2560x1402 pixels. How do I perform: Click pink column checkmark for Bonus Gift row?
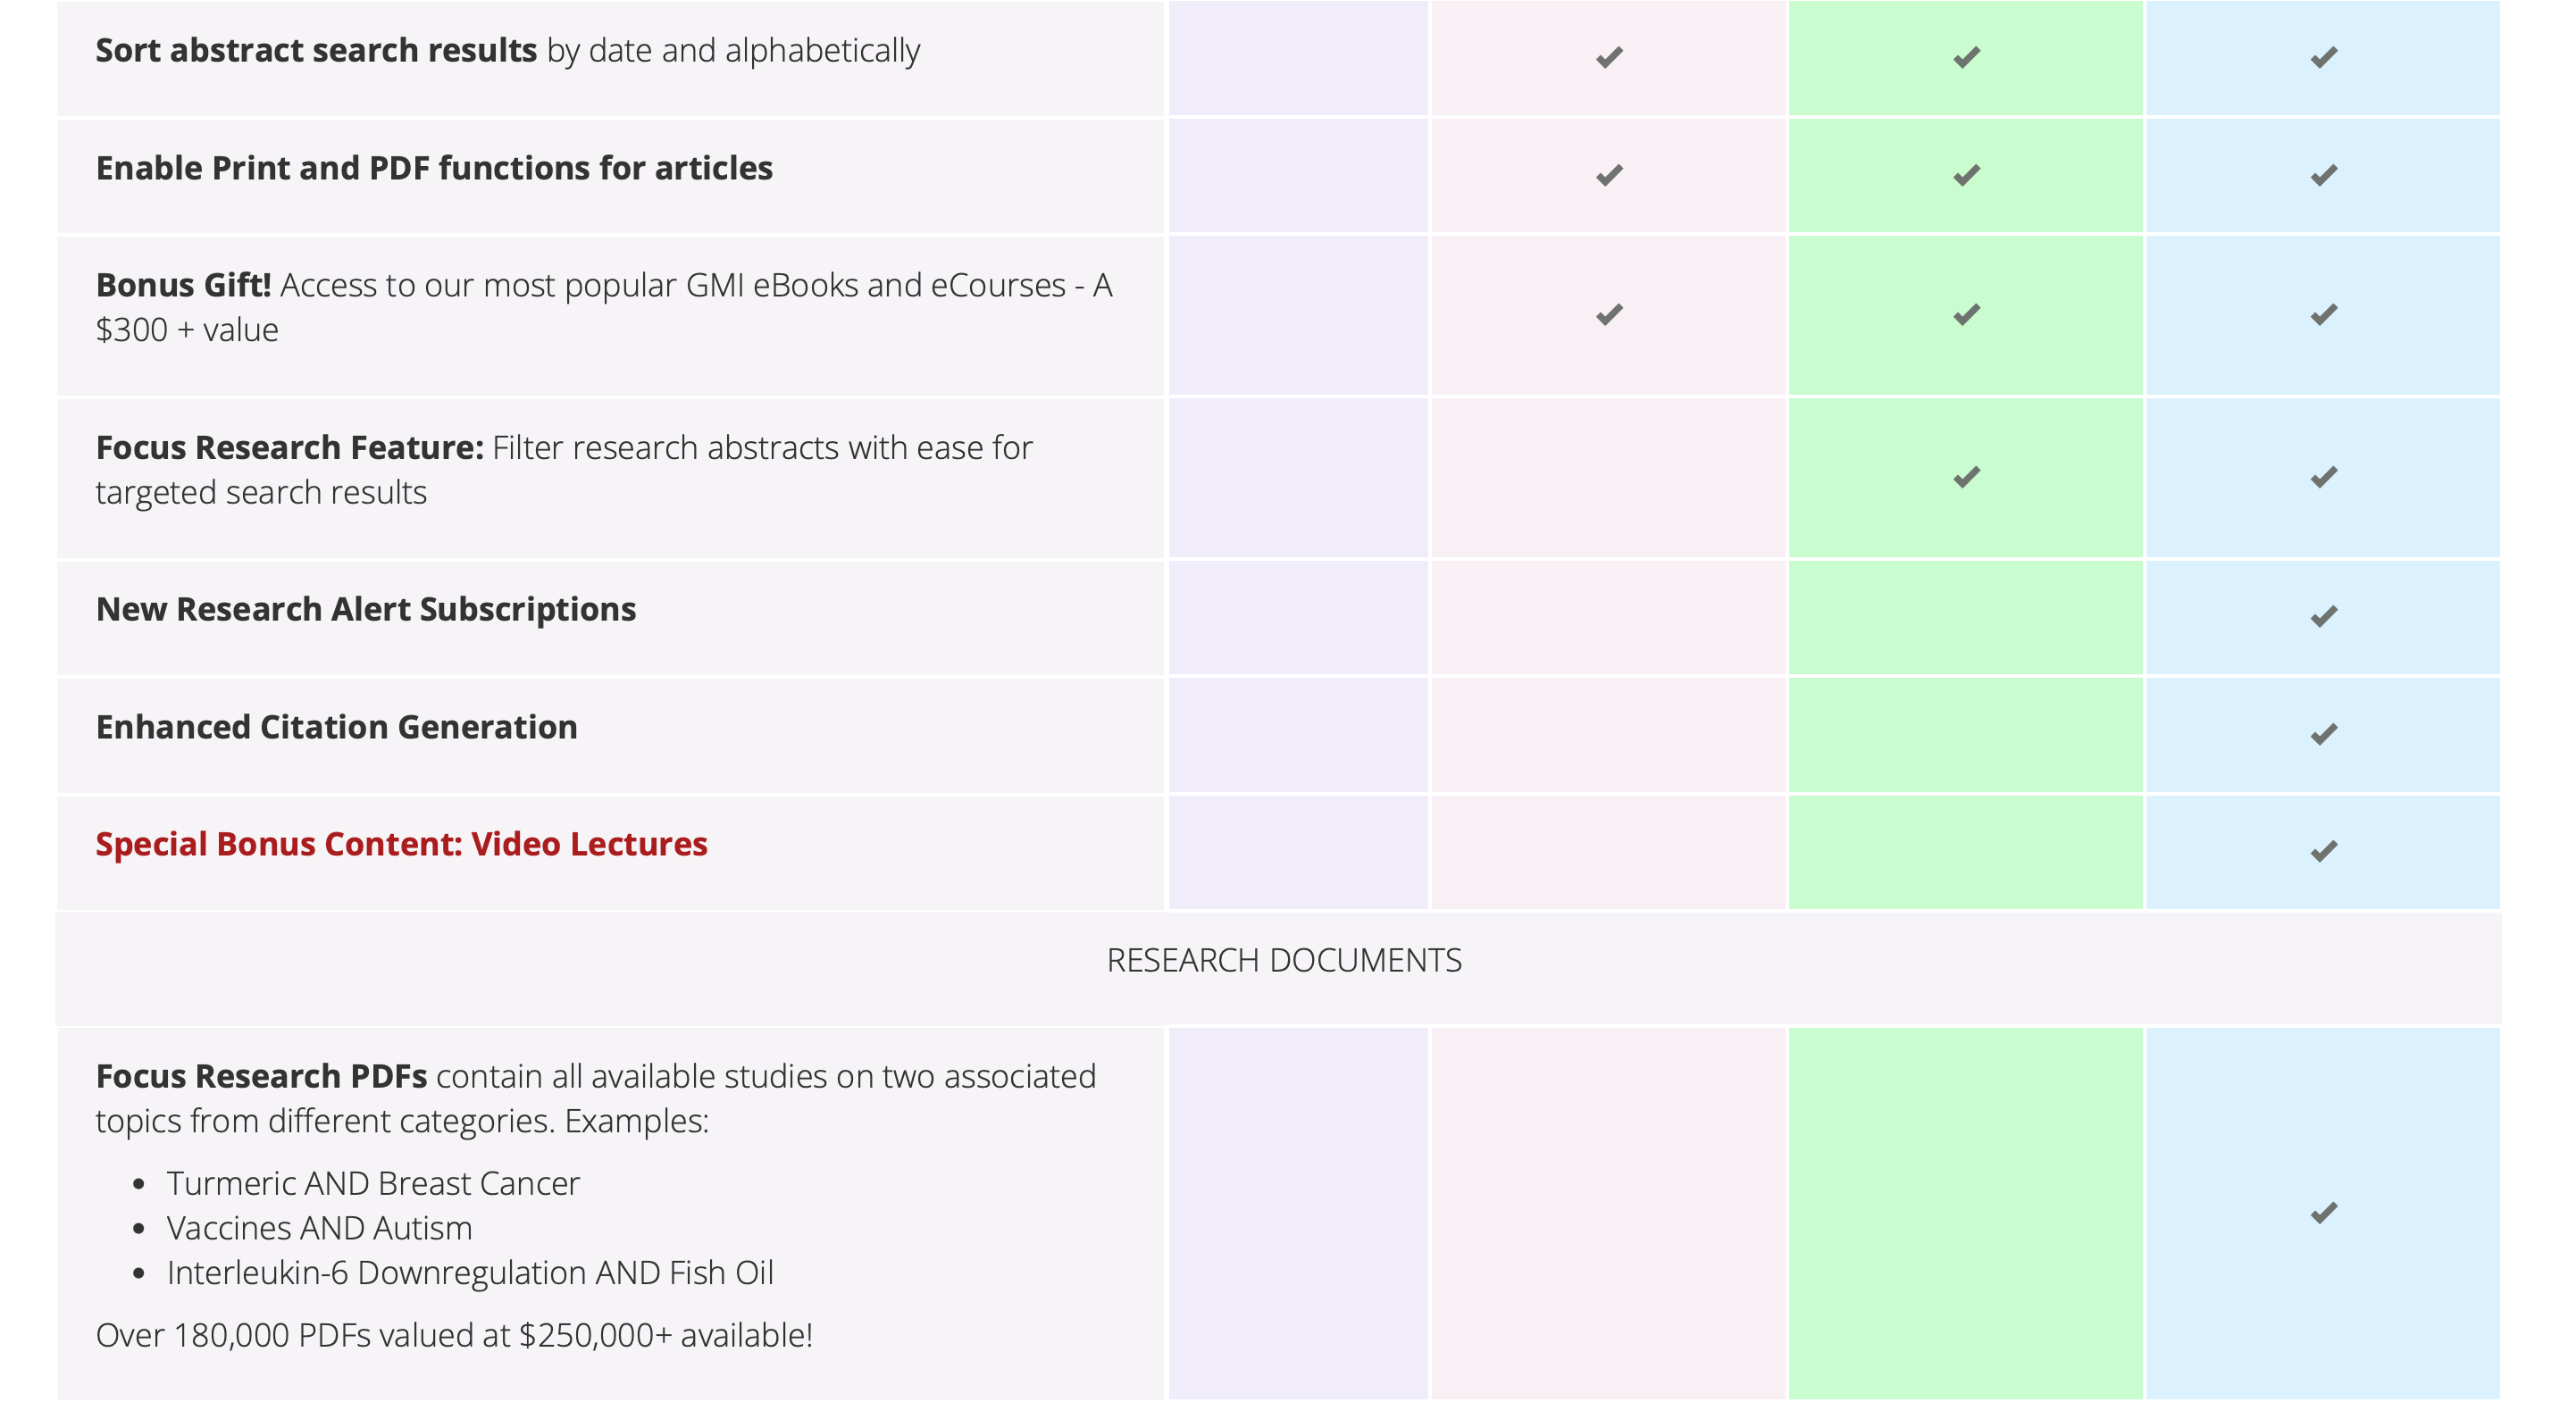[1608, 314]
